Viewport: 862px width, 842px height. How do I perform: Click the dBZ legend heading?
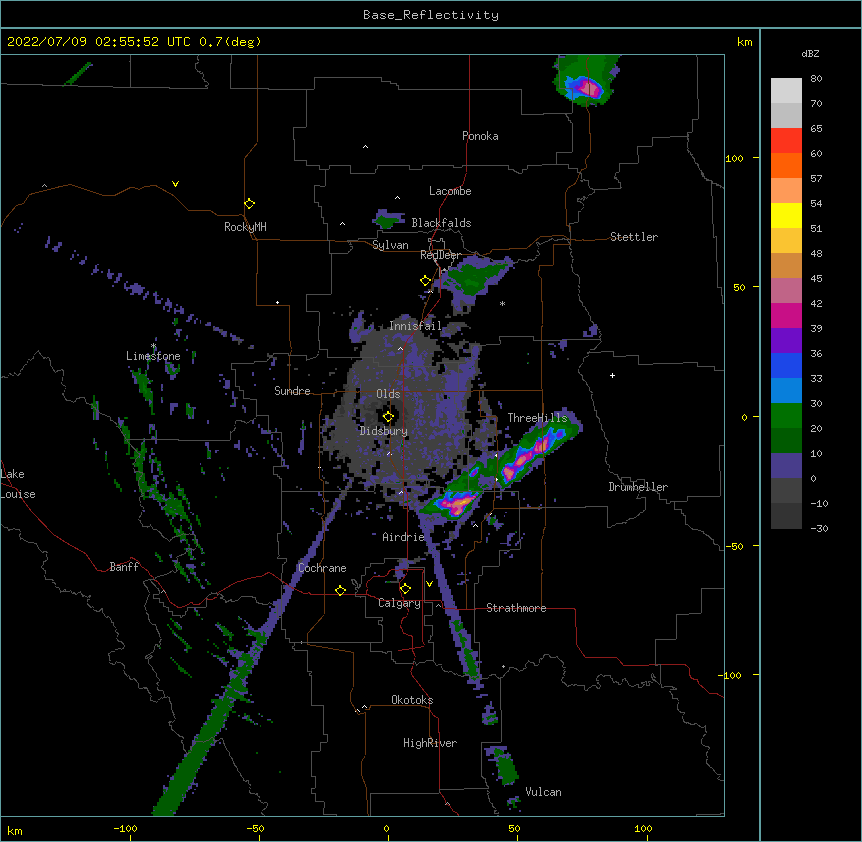coord(810,54)
